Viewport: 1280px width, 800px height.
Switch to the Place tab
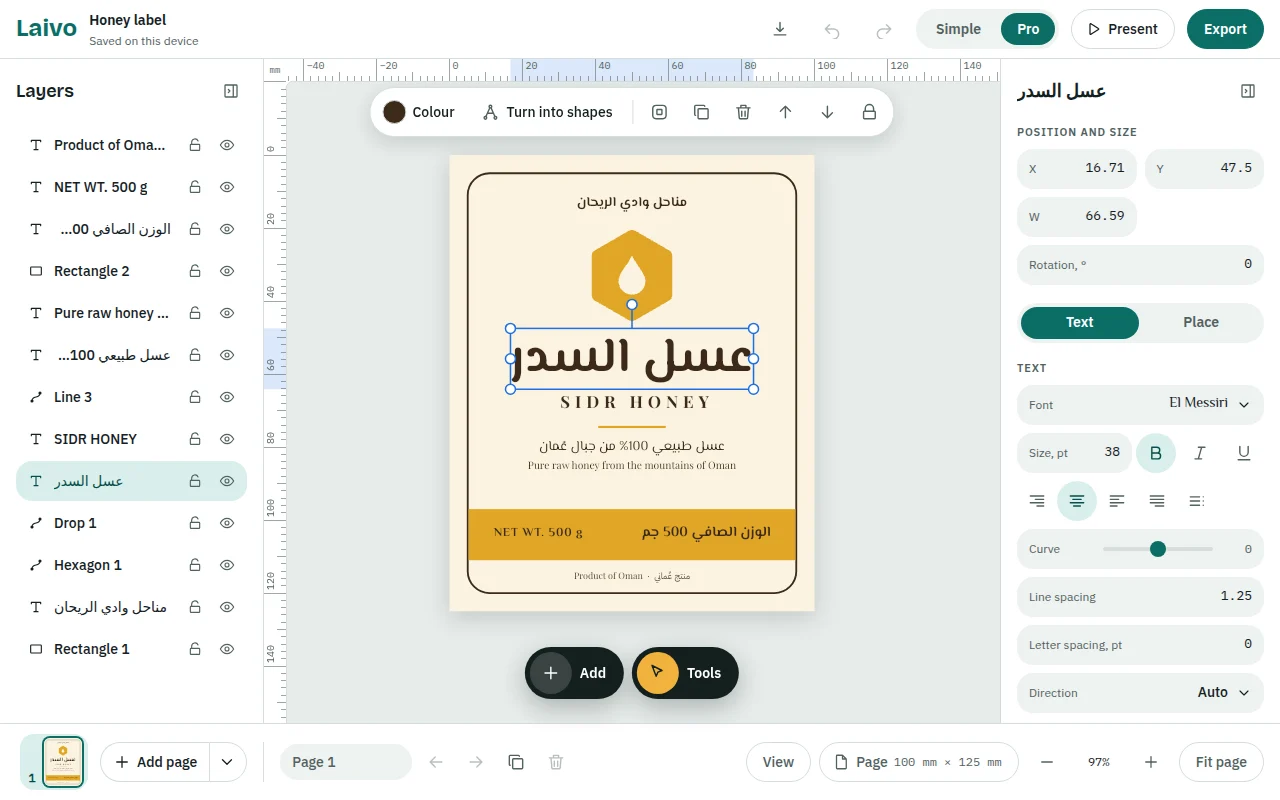(1200, 322)
